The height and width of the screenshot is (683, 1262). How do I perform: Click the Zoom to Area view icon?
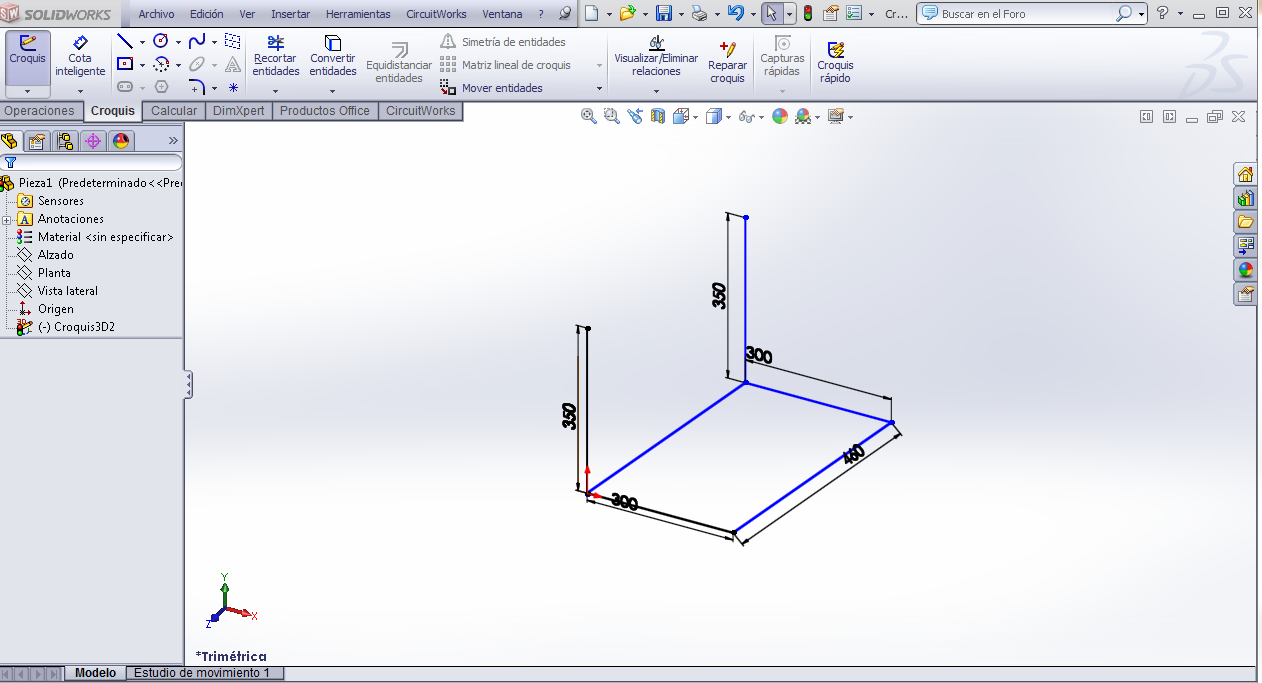point(611,116)
